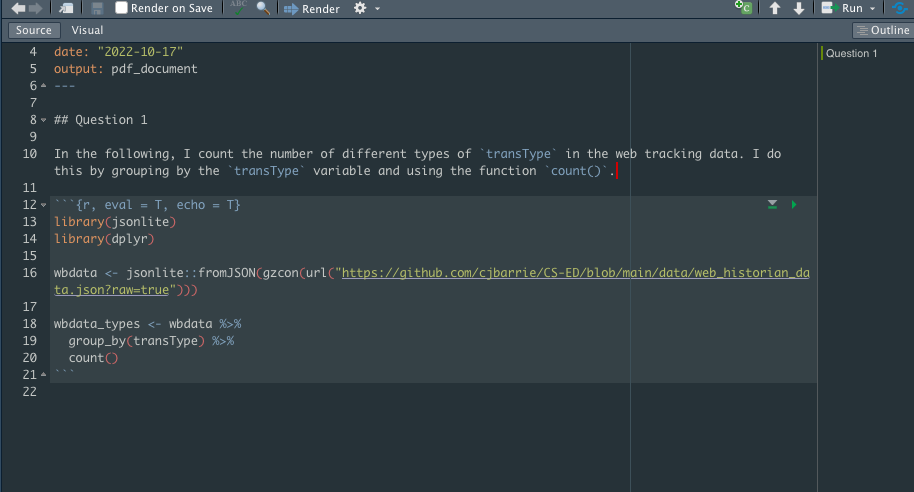Viewport: 914px width, 492px height.
Task: Click line number 22 in gutter
Action: tap(30, 392)
